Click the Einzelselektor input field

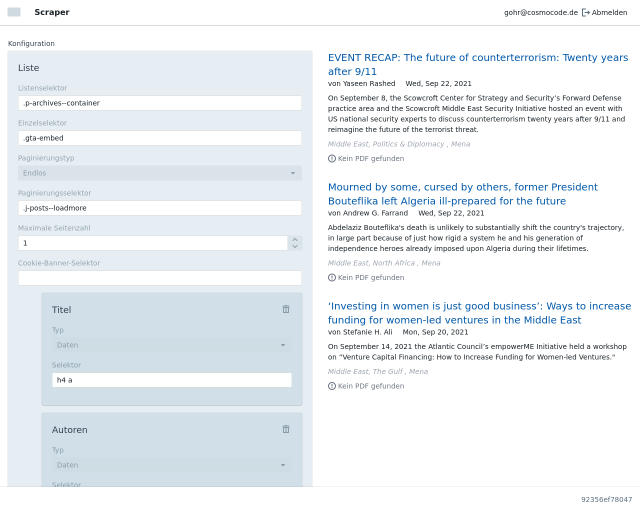point(160,138)
